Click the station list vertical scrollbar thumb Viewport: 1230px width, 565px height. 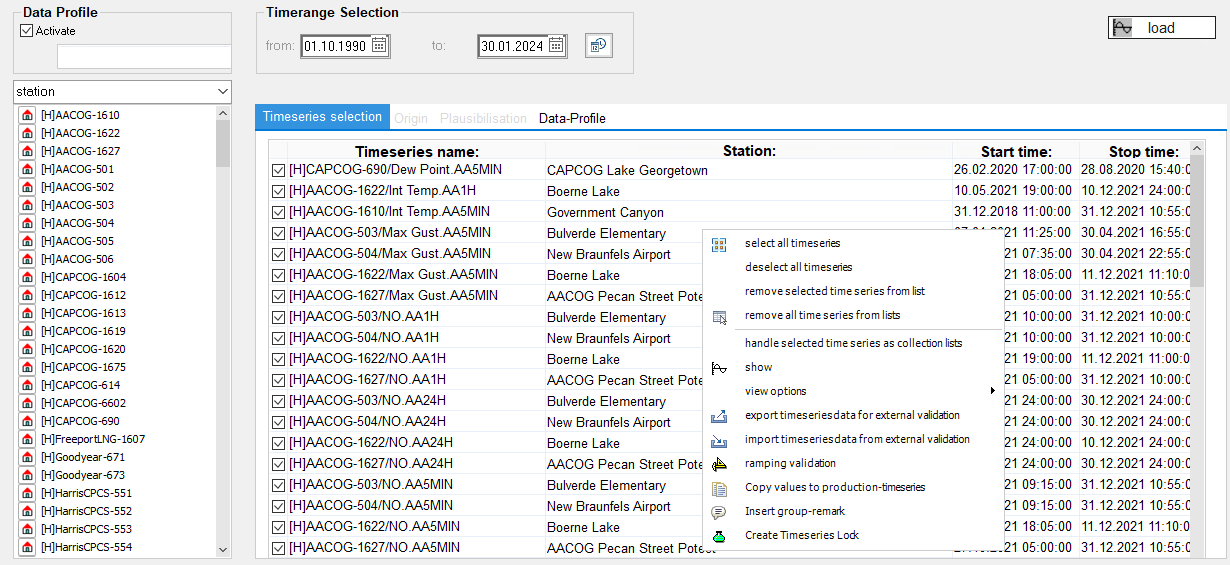point(223,144)
